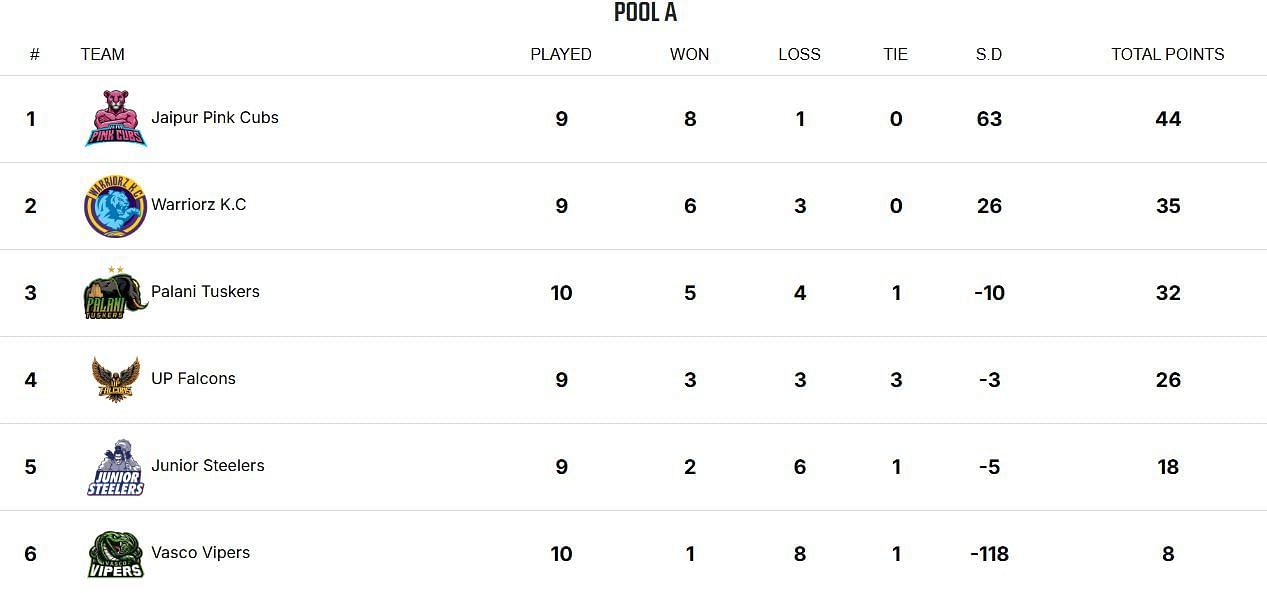Select the Palani Tuskers team name
Viewport: 1267px width, 593px height.
[205, 291]
